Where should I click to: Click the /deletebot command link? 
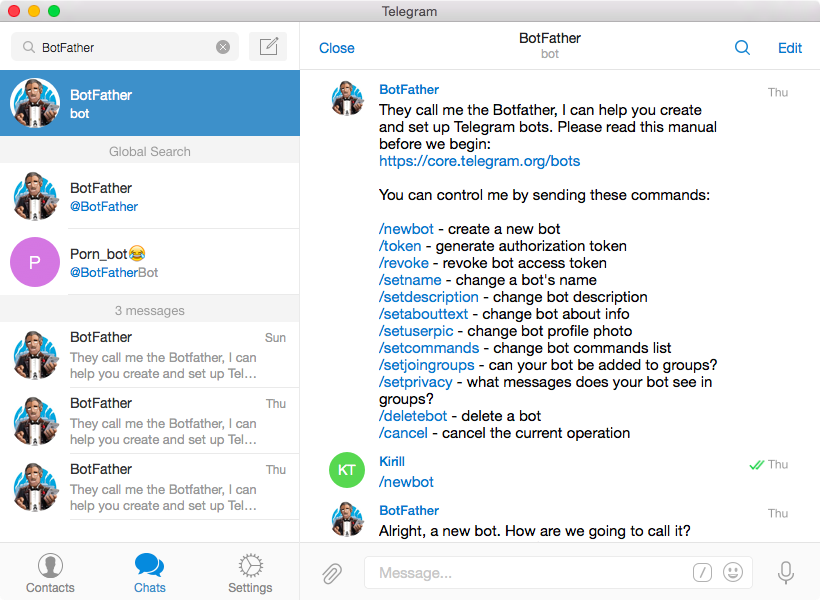[x=413, y=416]
